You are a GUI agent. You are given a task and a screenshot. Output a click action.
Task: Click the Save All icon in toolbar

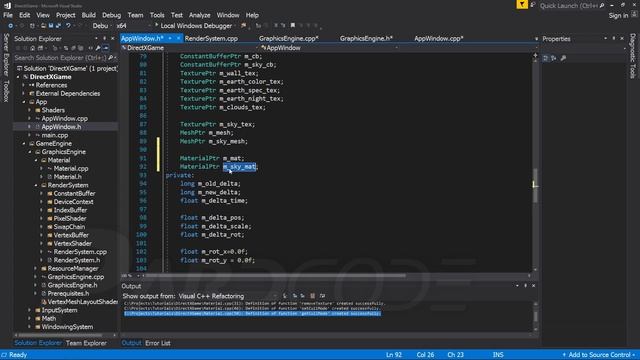pos(58,26)
